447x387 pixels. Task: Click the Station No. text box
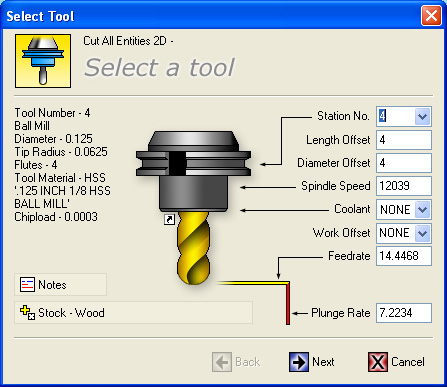point(396,116)
